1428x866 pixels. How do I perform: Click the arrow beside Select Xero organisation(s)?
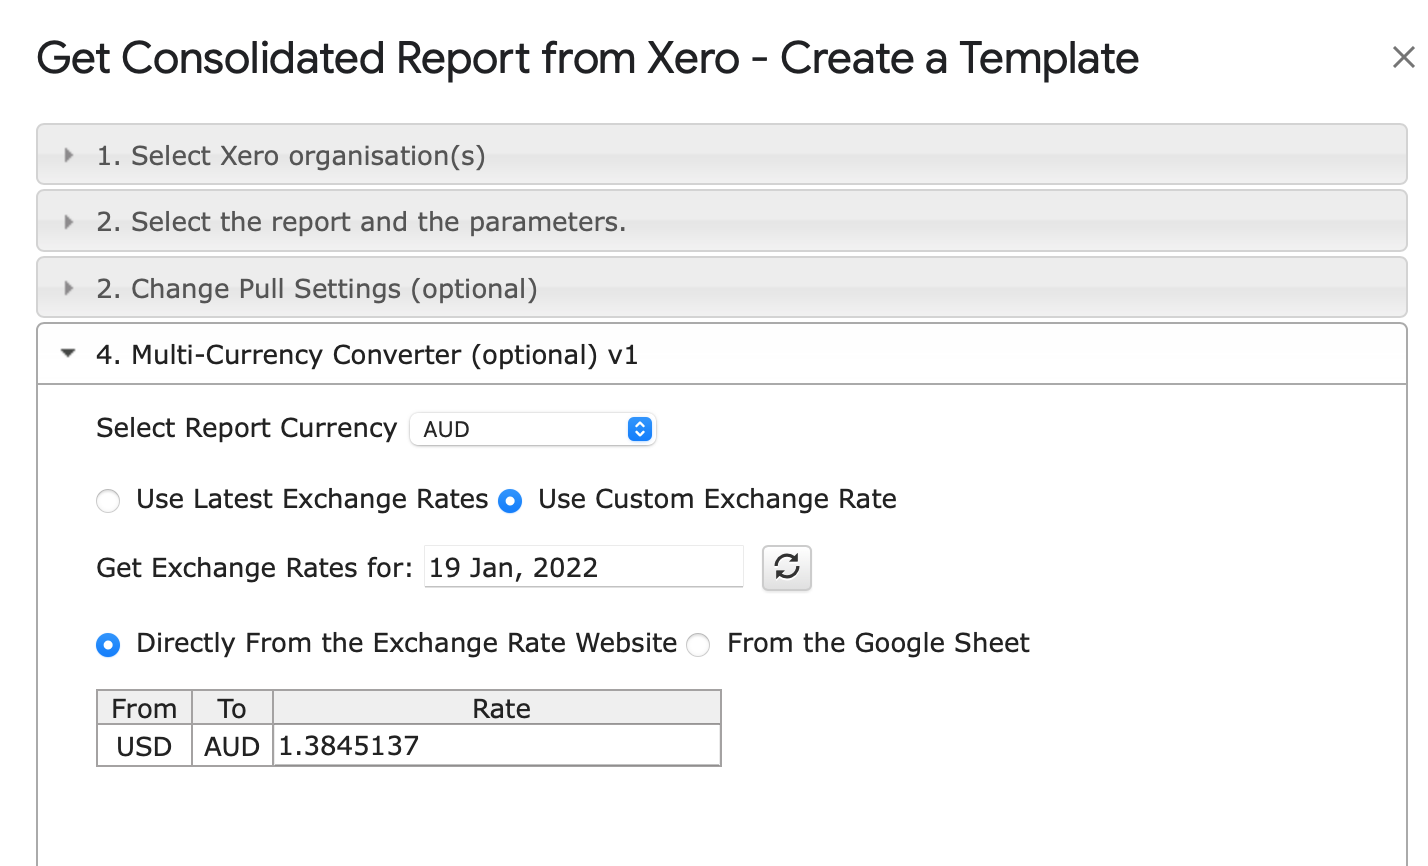tap(68, 156)
